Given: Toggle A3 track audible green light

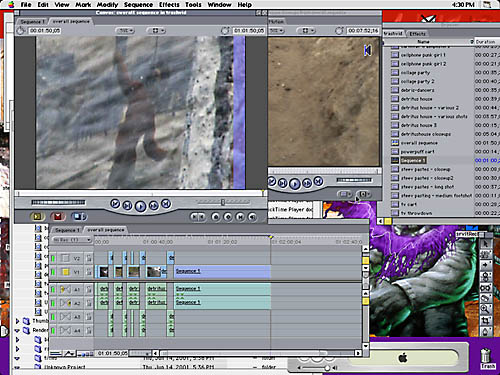Looking at the screenshot, I should click(53, 317).
